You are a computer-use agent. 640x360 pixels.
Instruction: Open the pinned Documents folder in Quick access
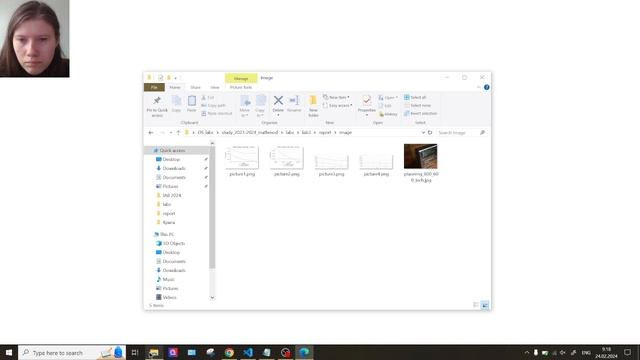pyautogui.click(x=174, y=178)
